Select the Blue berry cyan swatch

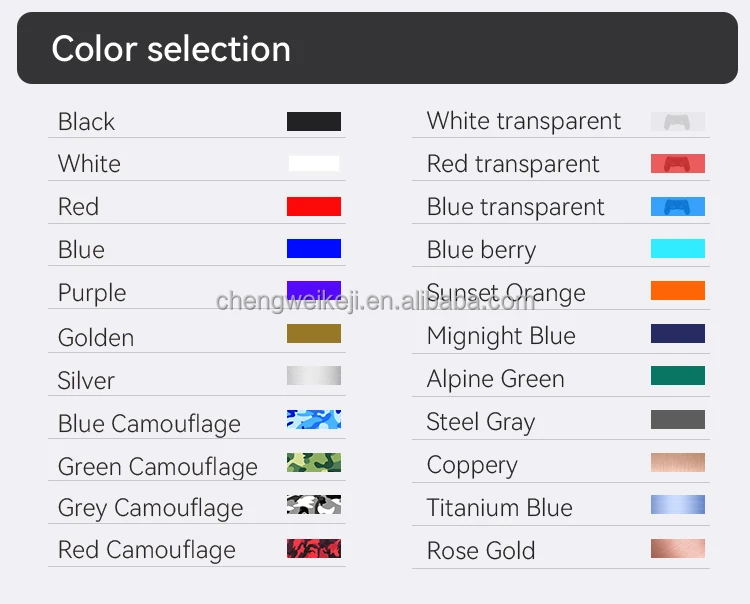[677, 248]
